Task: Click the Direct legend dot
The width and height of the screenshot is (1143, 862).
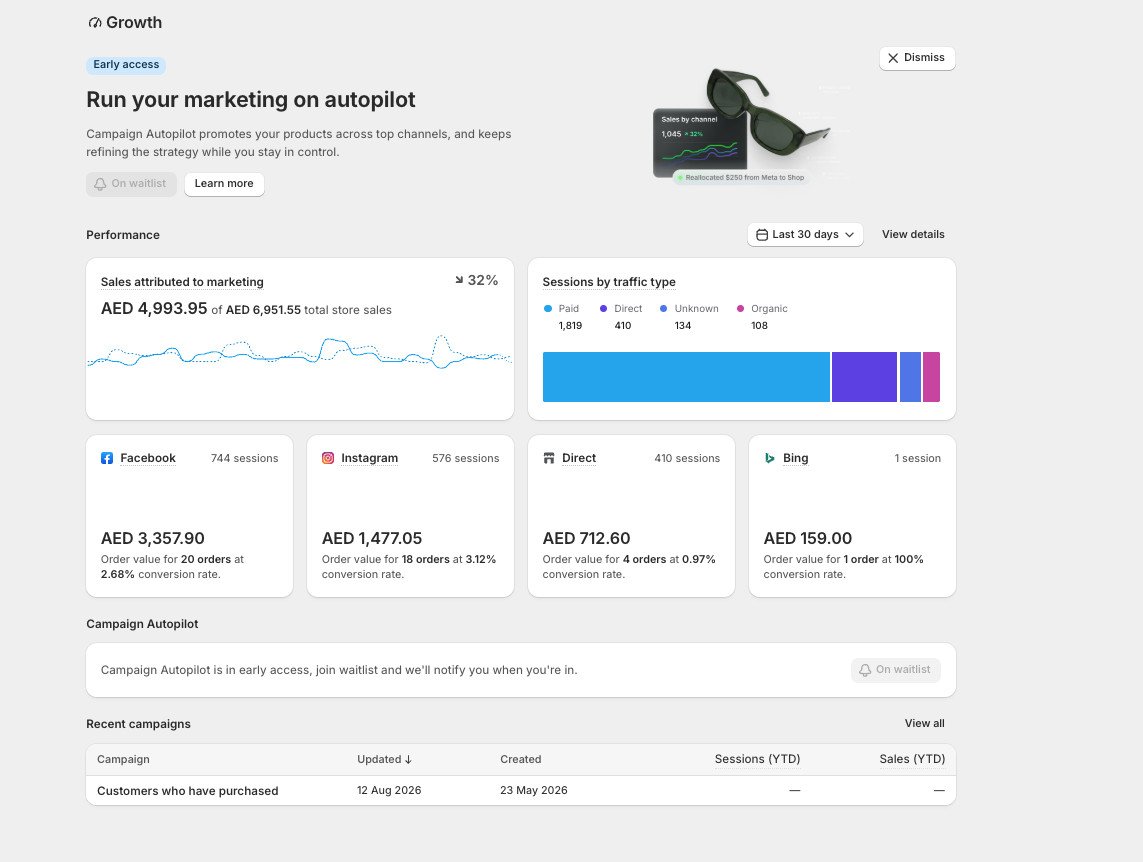Action: [604, 309]
